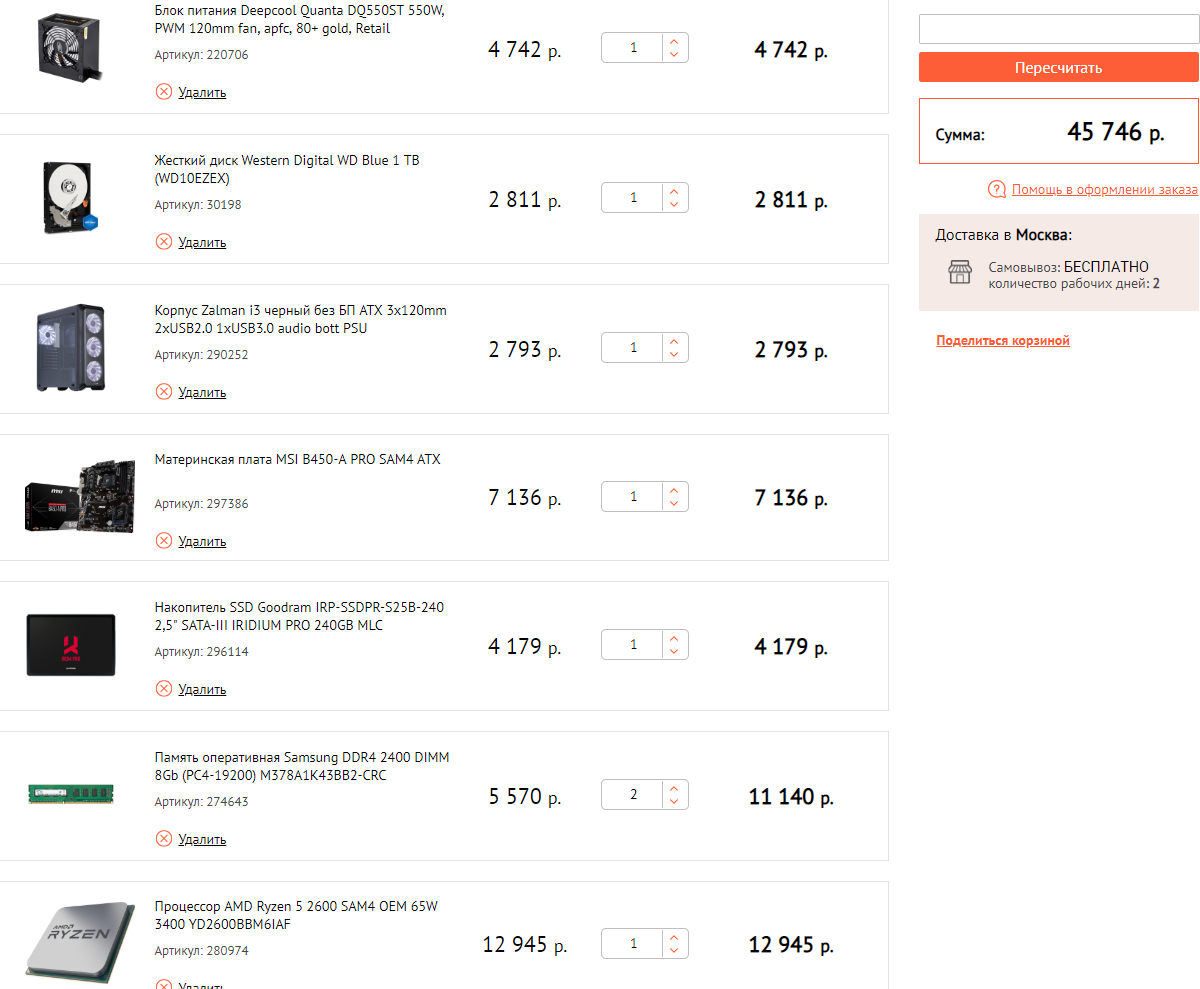Viewport: 1200px width, 989px height.
Task: Click the delete icon for Goodram SSD
Action: click(x=164, y=689)
